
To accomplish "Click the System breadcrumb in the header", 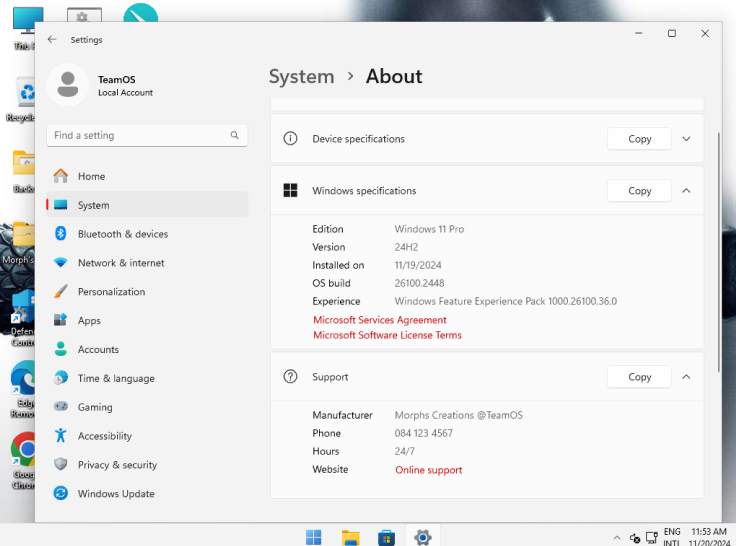I will tap(301, 77).
